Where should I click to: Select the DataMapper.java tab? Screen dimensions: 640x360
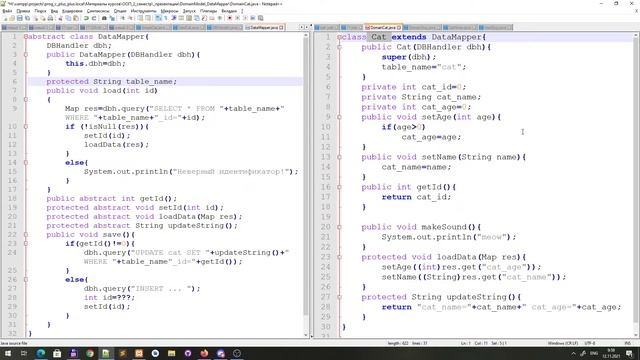pos(264,27)
